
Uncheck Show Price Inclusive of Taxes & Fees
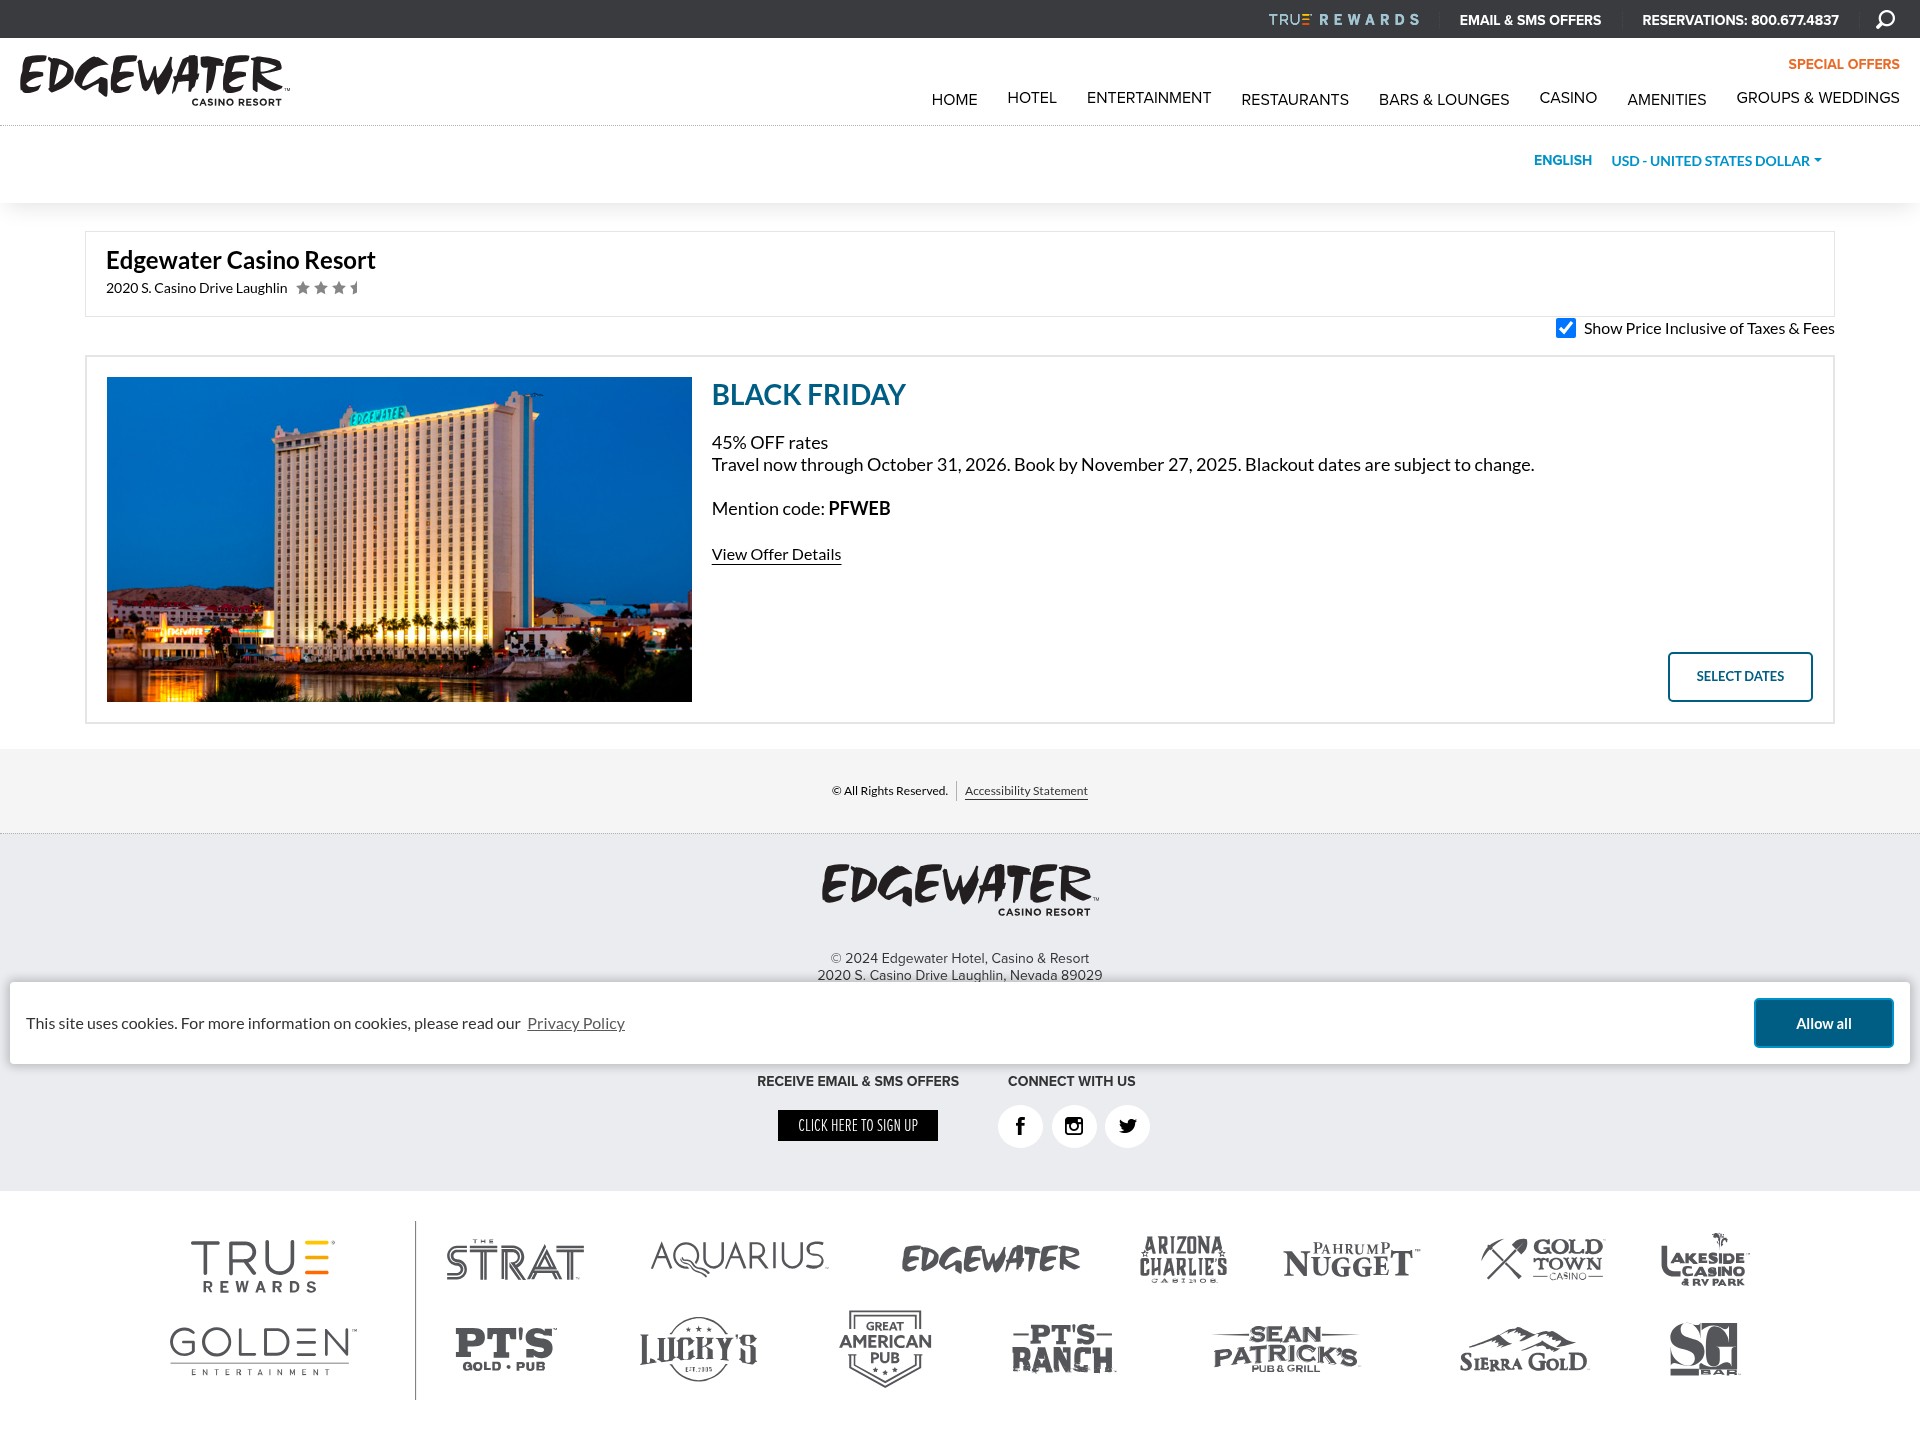coord(1566,328)
